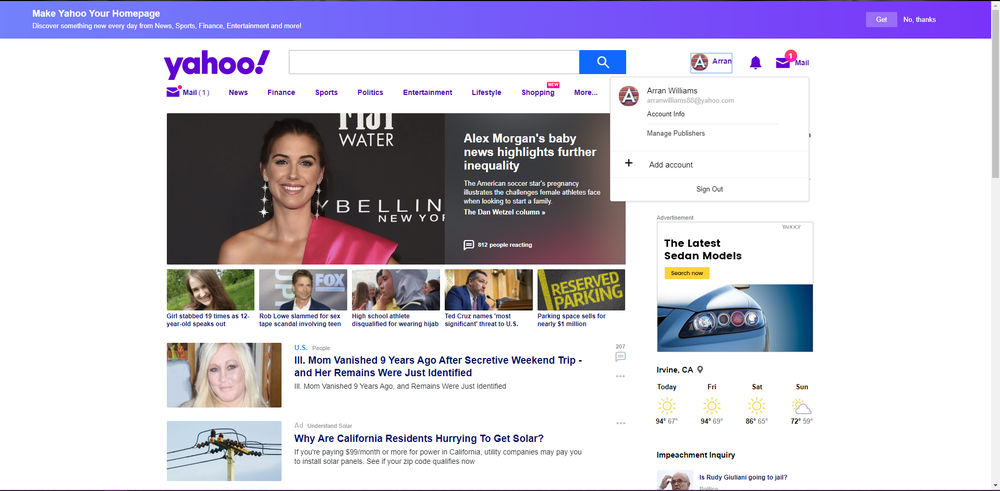This screenshot has width=1000, height=491.
Task: Click the location pin next to Irvine, CA
Action: [700, 370]
